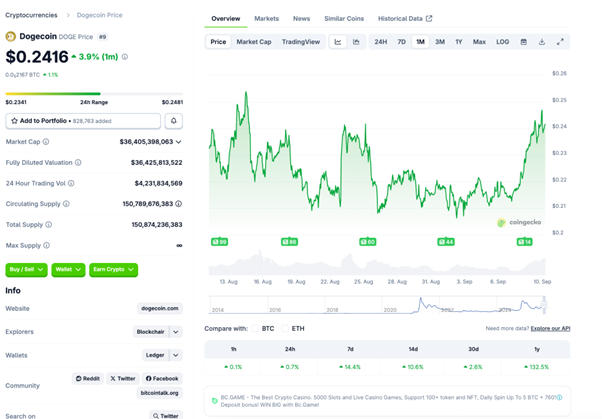The height and width of the screenshot is (419, 602).
Task: Click the chart range navigator right handle
Action: pos(544,305)
